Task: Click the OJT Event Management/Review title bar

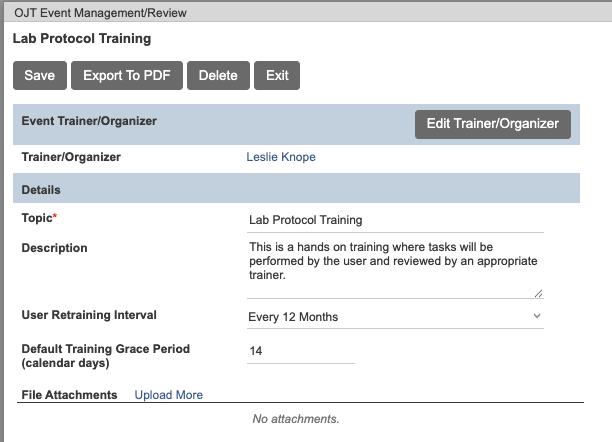Action: pos(308,13)
